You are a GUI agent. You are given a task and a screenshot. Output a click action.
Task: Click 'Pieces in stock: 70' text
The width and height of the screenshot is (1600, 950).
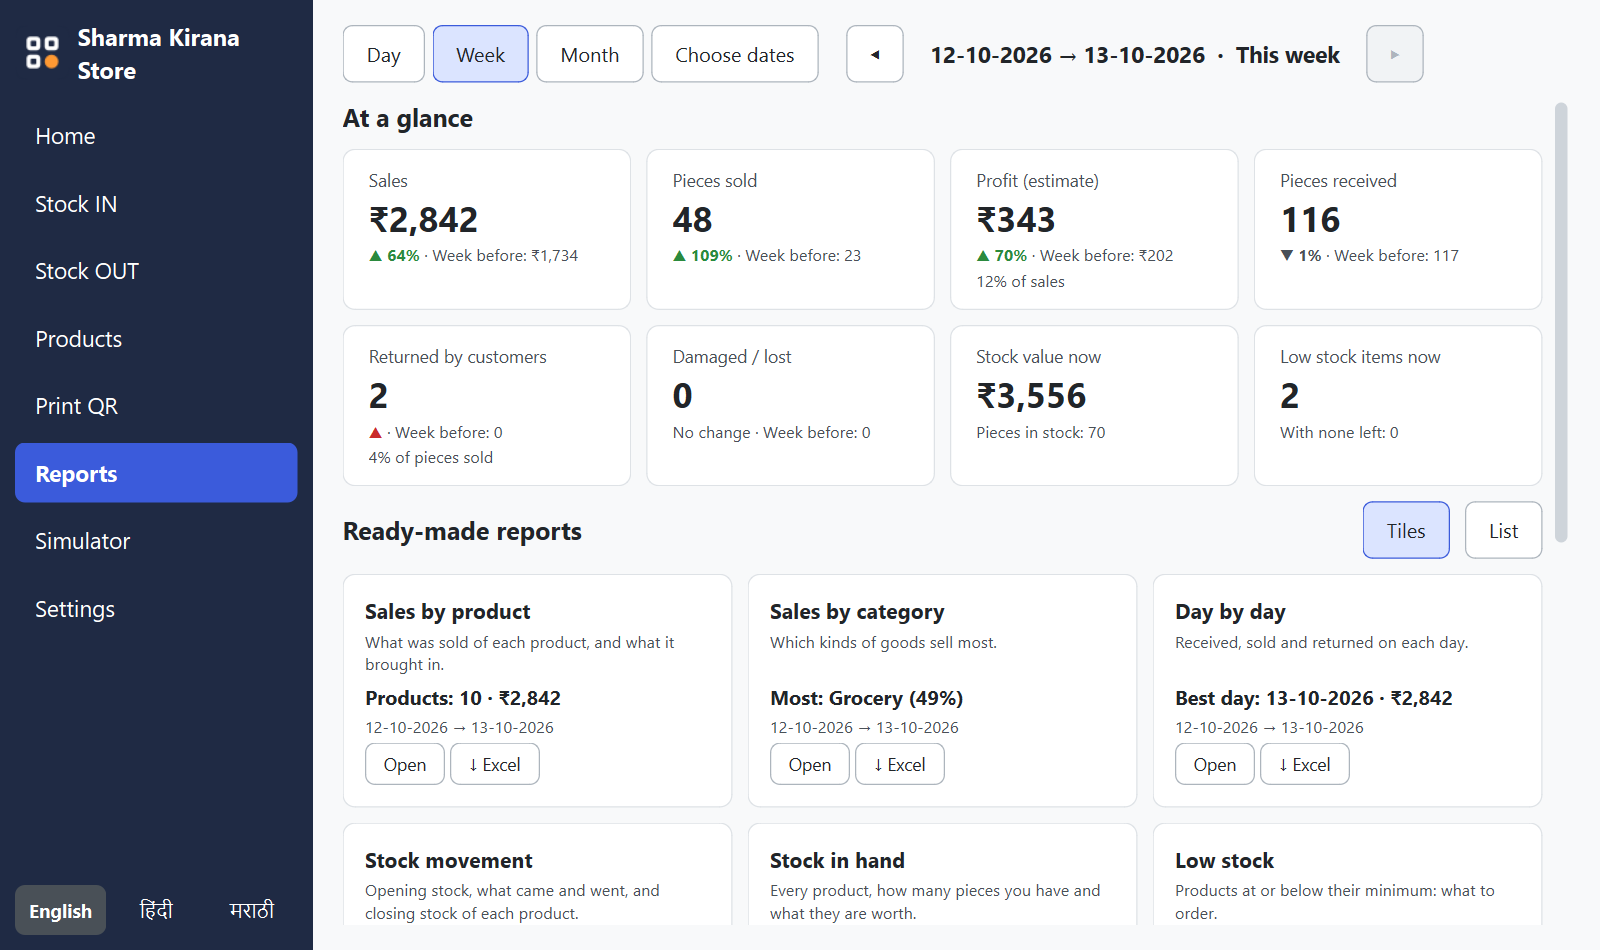point(1041,432)
